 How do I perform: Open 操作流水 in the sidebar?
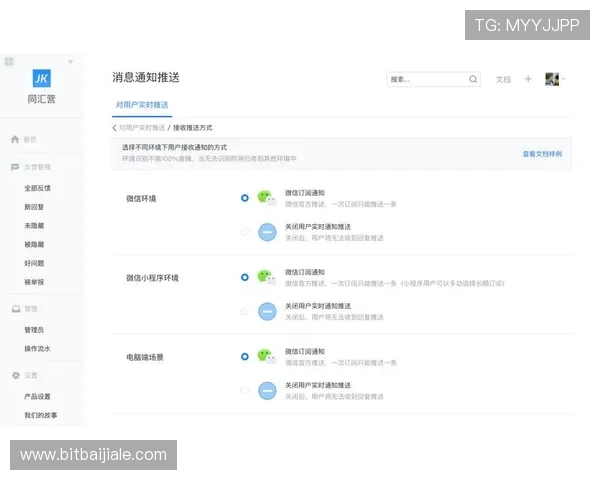pyautogui.click(x=38, y=348)
